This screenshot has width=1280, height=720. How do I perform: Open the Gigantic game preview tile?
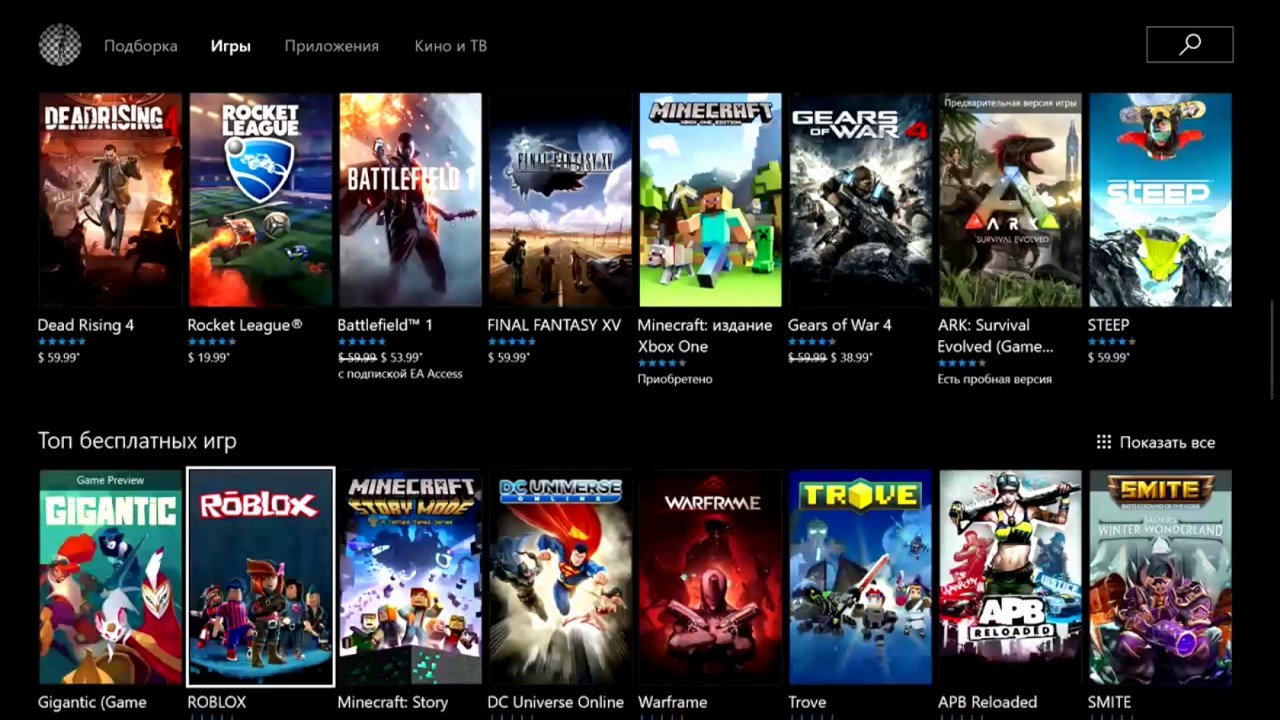[110, 577]
